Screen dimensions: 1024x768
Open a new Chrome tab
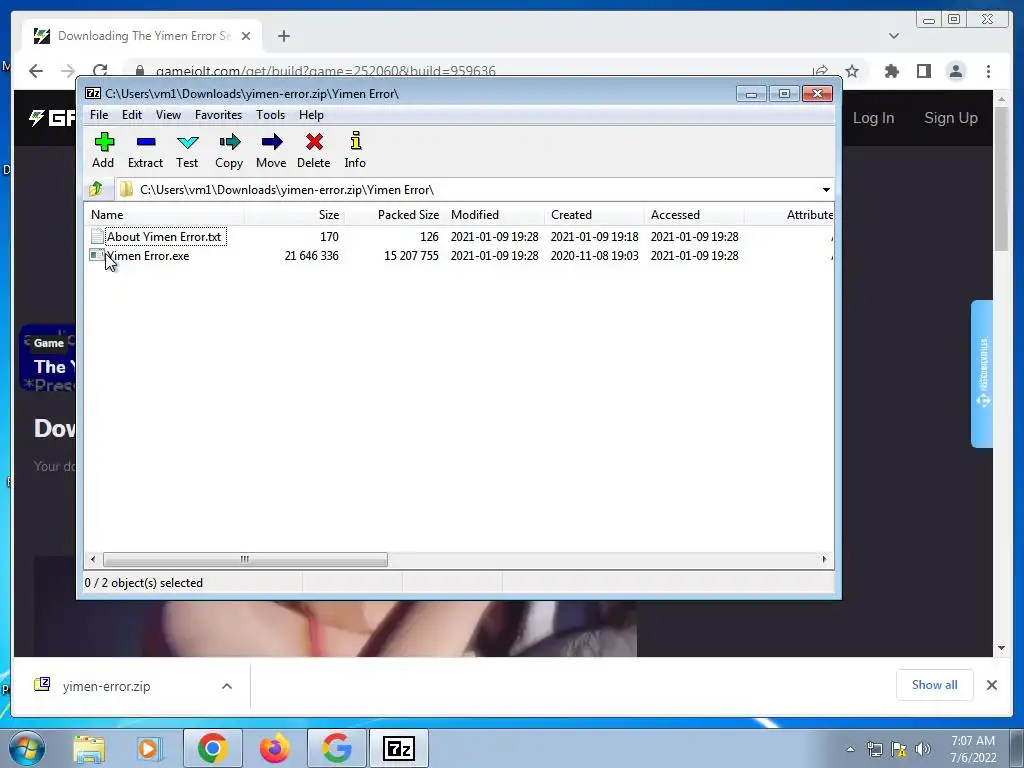(283, 36)
